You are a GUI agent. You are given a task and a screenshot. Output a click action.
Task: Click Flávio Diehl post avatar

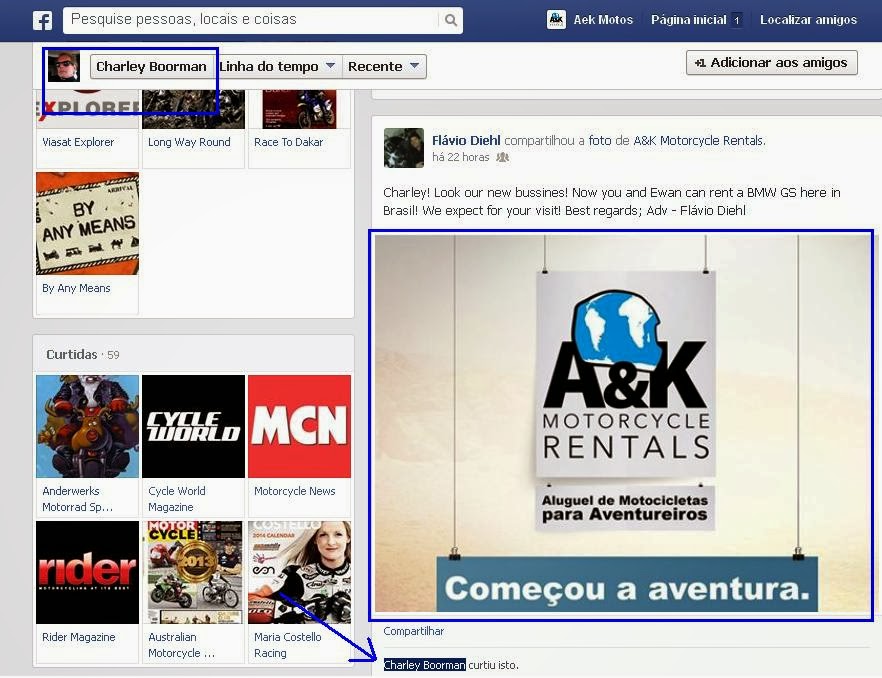[403, 148]
